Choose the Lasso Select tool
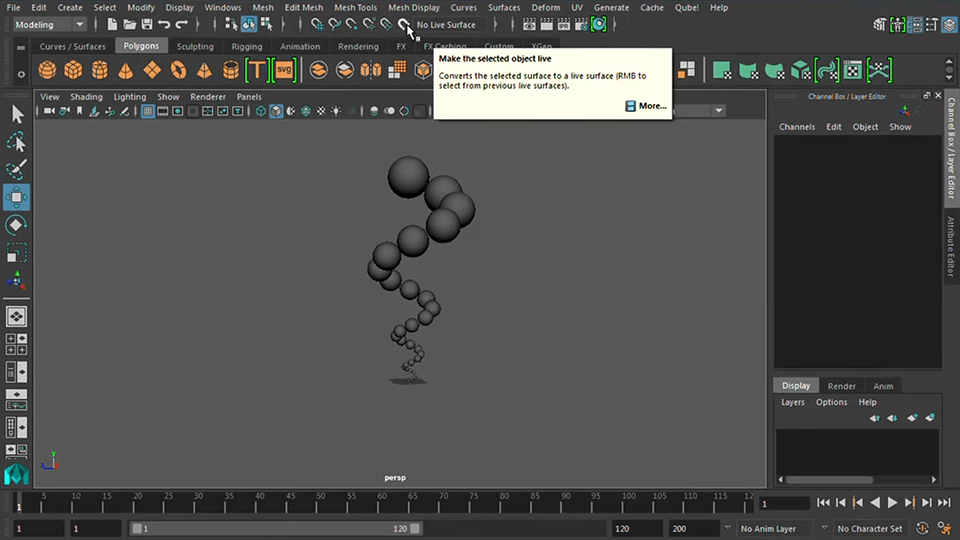Screen dimensions: 960x540 point(17,142)
